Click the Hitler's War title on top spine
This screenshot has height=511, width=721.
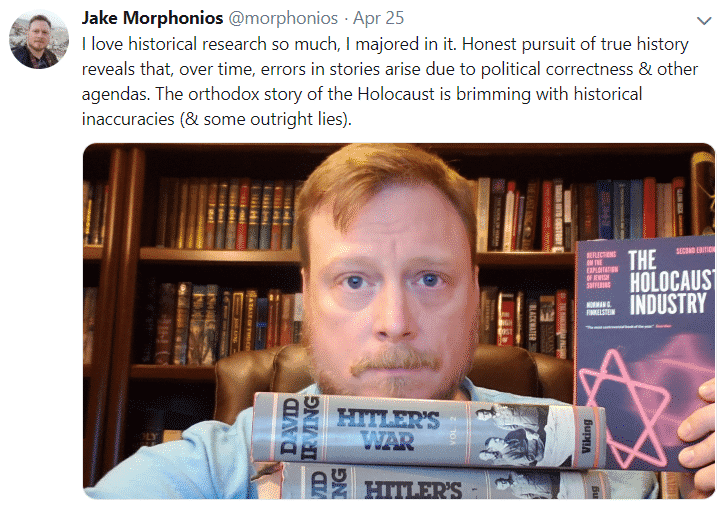click(388, 429)
